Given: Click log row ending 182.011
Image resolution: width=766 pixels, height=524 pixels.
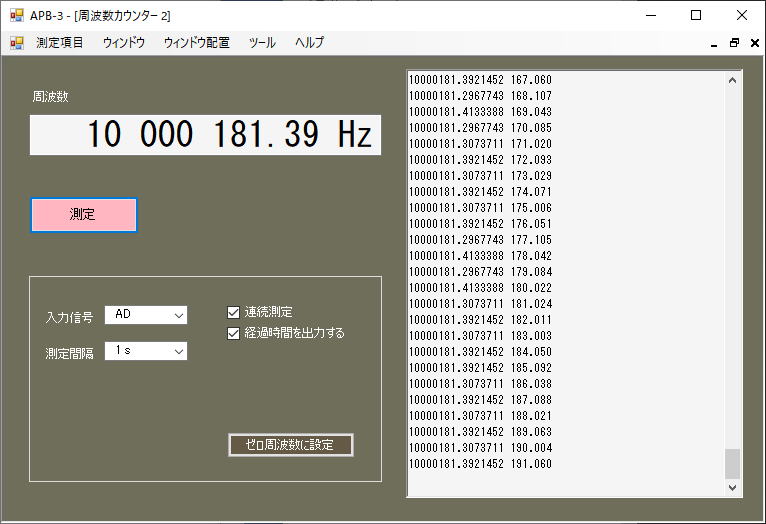Looking at the screenshot, I should 480,320.
